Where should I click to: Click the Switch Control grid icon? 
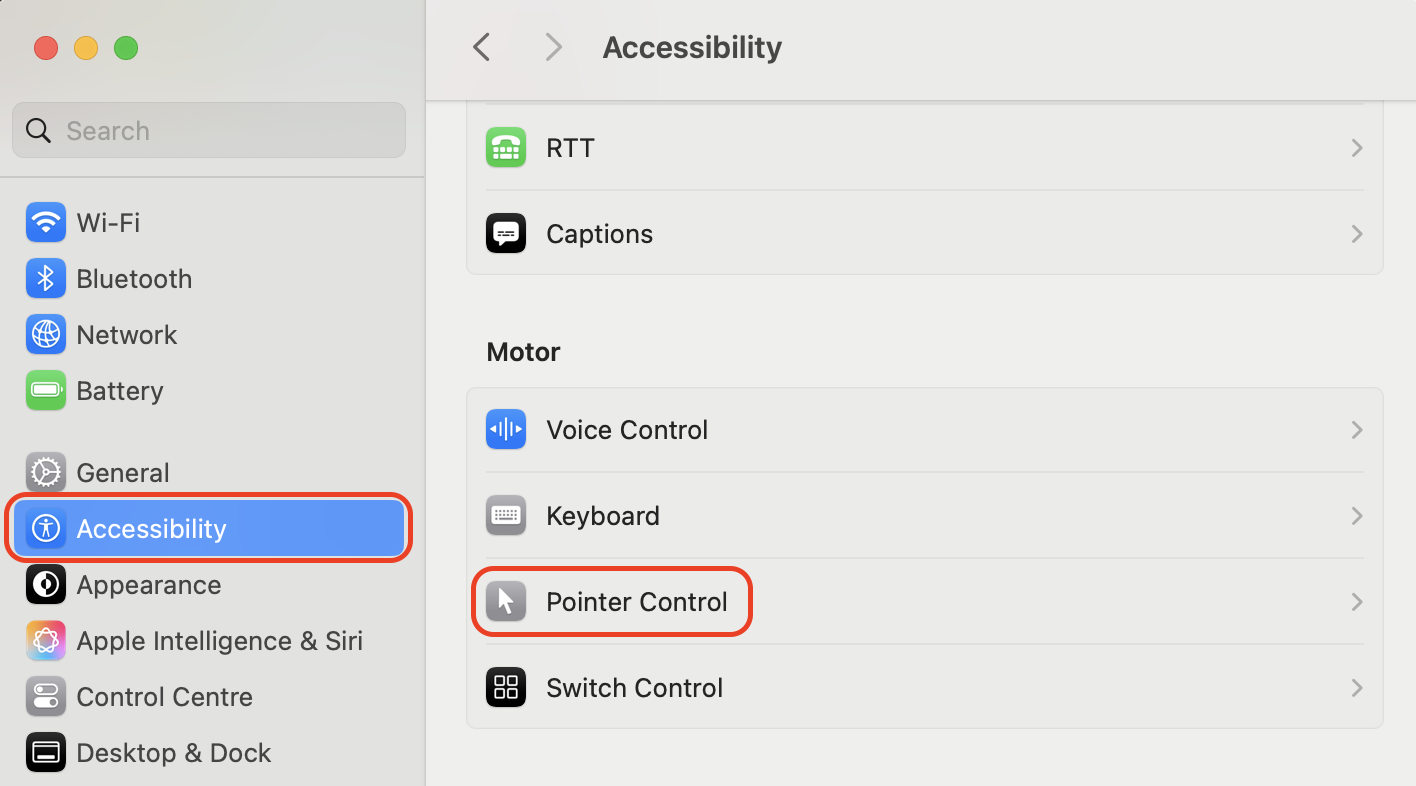coord(505,687)
